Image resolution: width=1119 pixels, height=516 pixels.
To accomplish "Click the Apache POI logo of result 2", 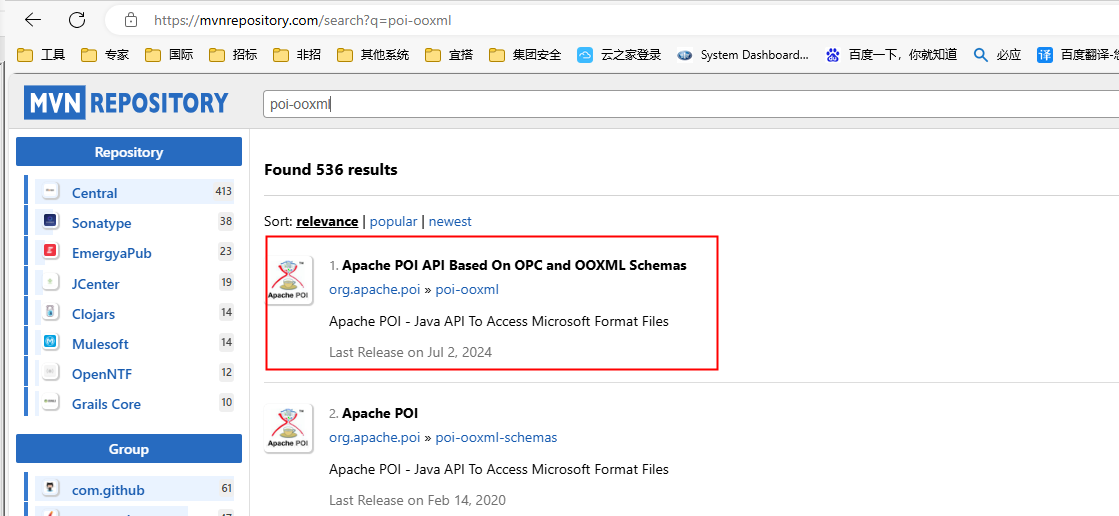I will [289, 428].
